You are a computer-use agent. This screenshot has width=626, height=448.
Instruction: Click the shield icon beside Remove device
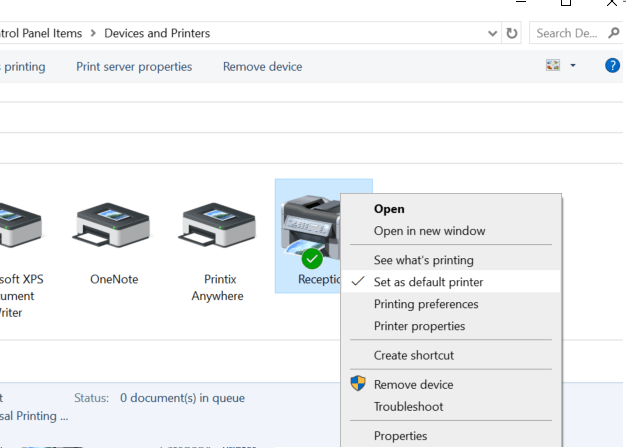click(x=358, y=384)
